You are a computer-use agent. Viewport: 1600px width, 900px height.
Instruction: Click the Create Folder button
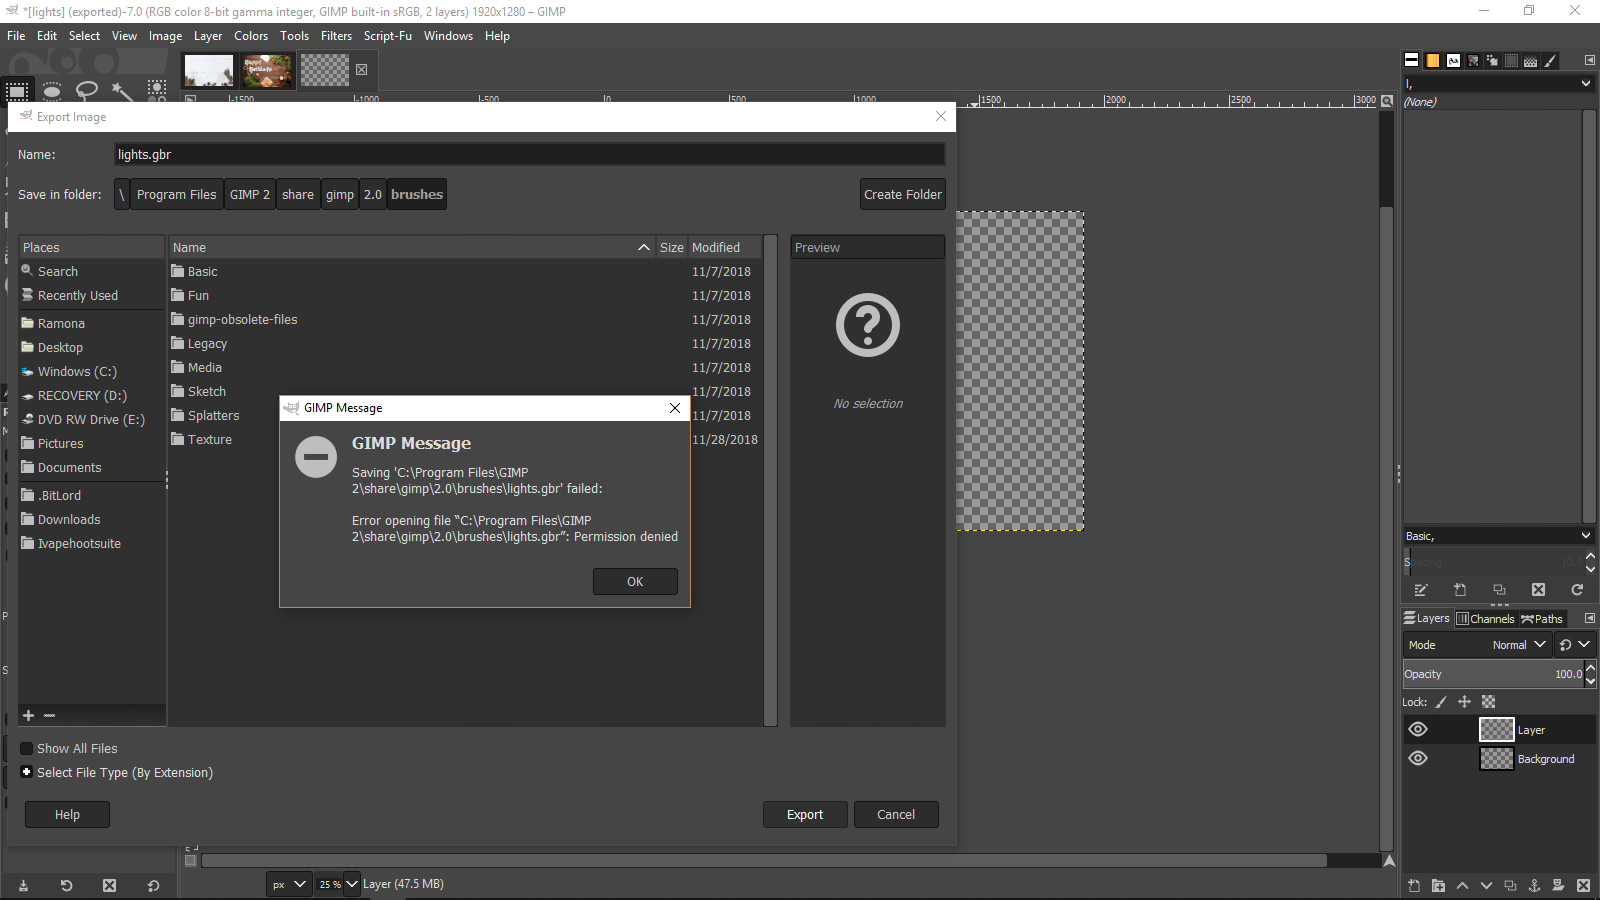(902, 195)
